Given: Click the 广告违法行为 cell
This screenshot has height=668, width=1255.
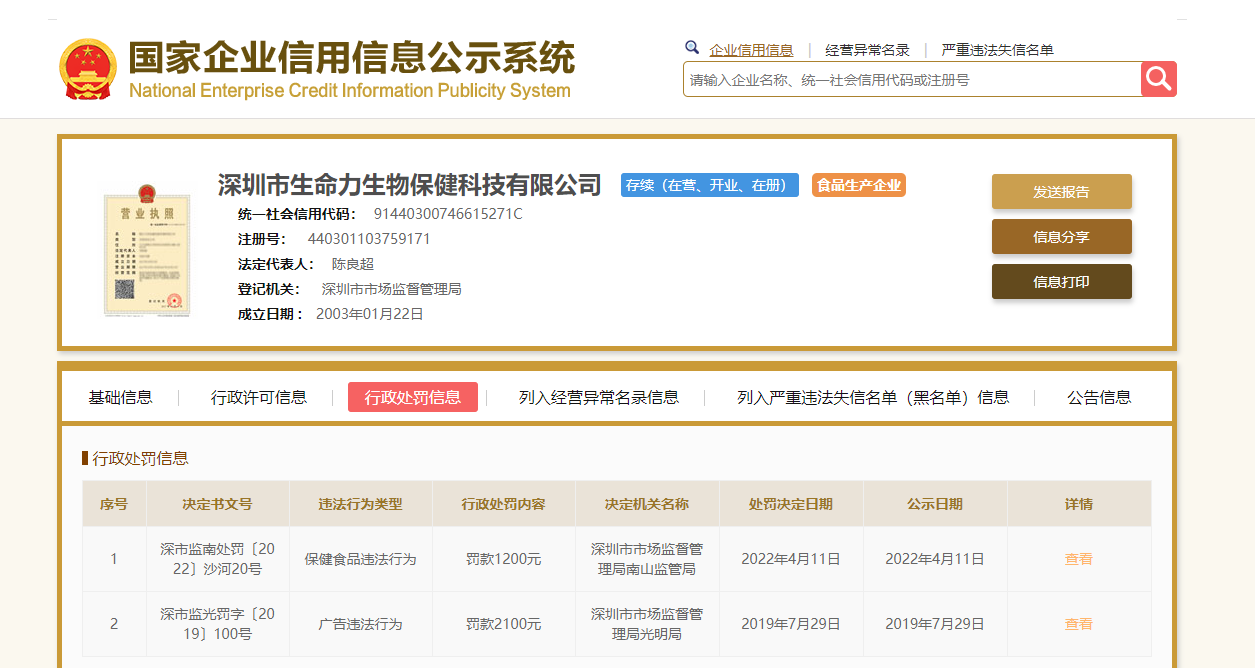Looking at the screenshot, I should coord(361,624).
